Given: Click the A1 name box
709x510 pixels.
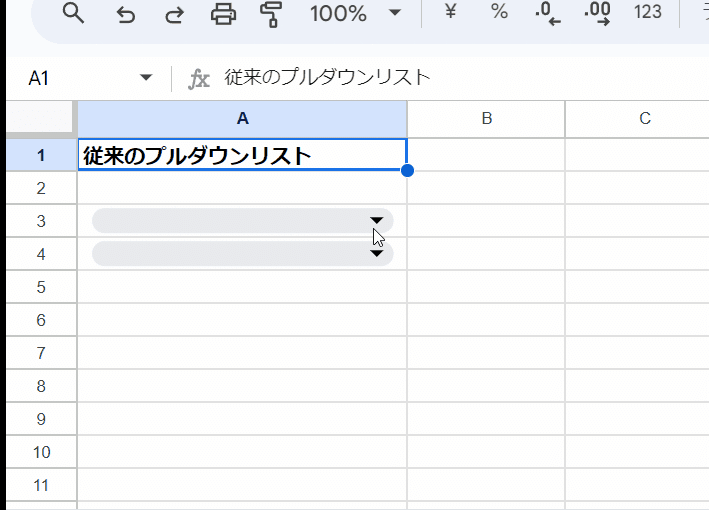Looking at the screenshot, I should point(39,78).
